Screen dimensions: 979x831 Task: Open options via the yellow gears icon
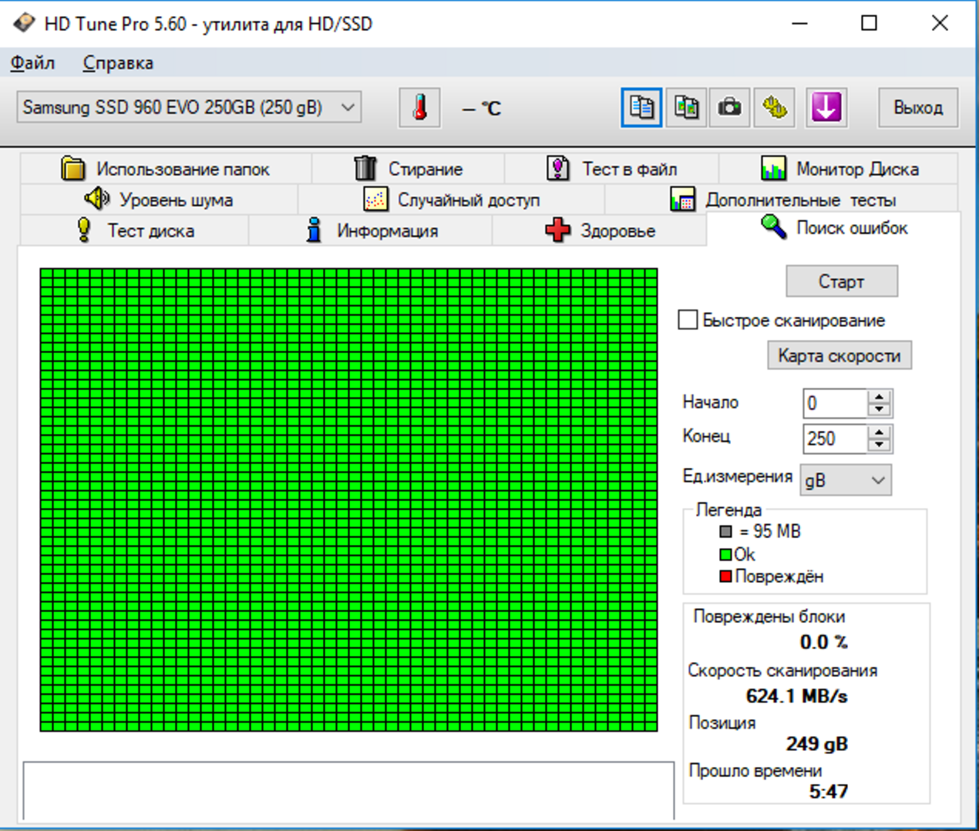tap(773, 108)
